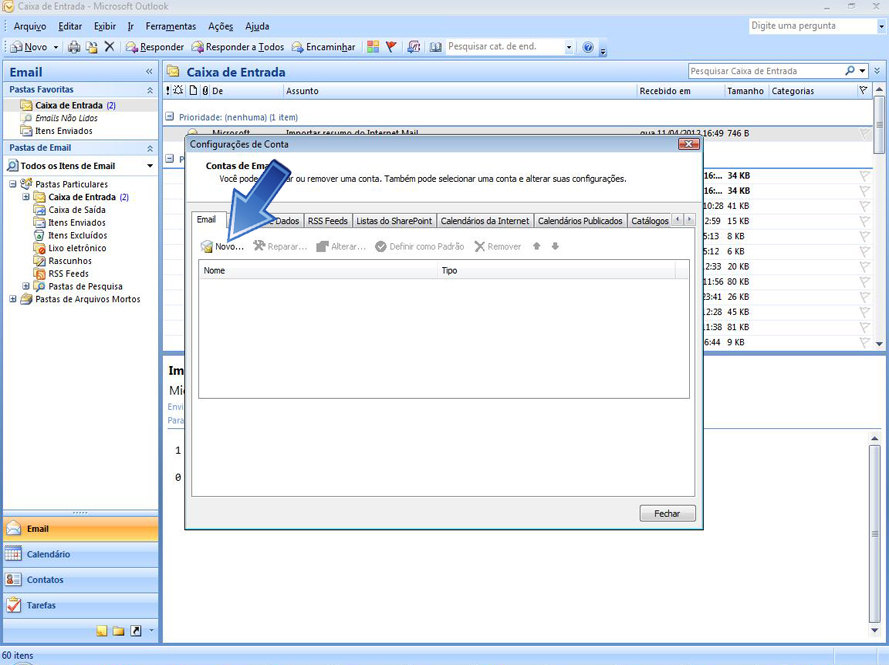Click the Remover account icon
889x665 pixels.
pyautogui.click(x=480, y=247)
